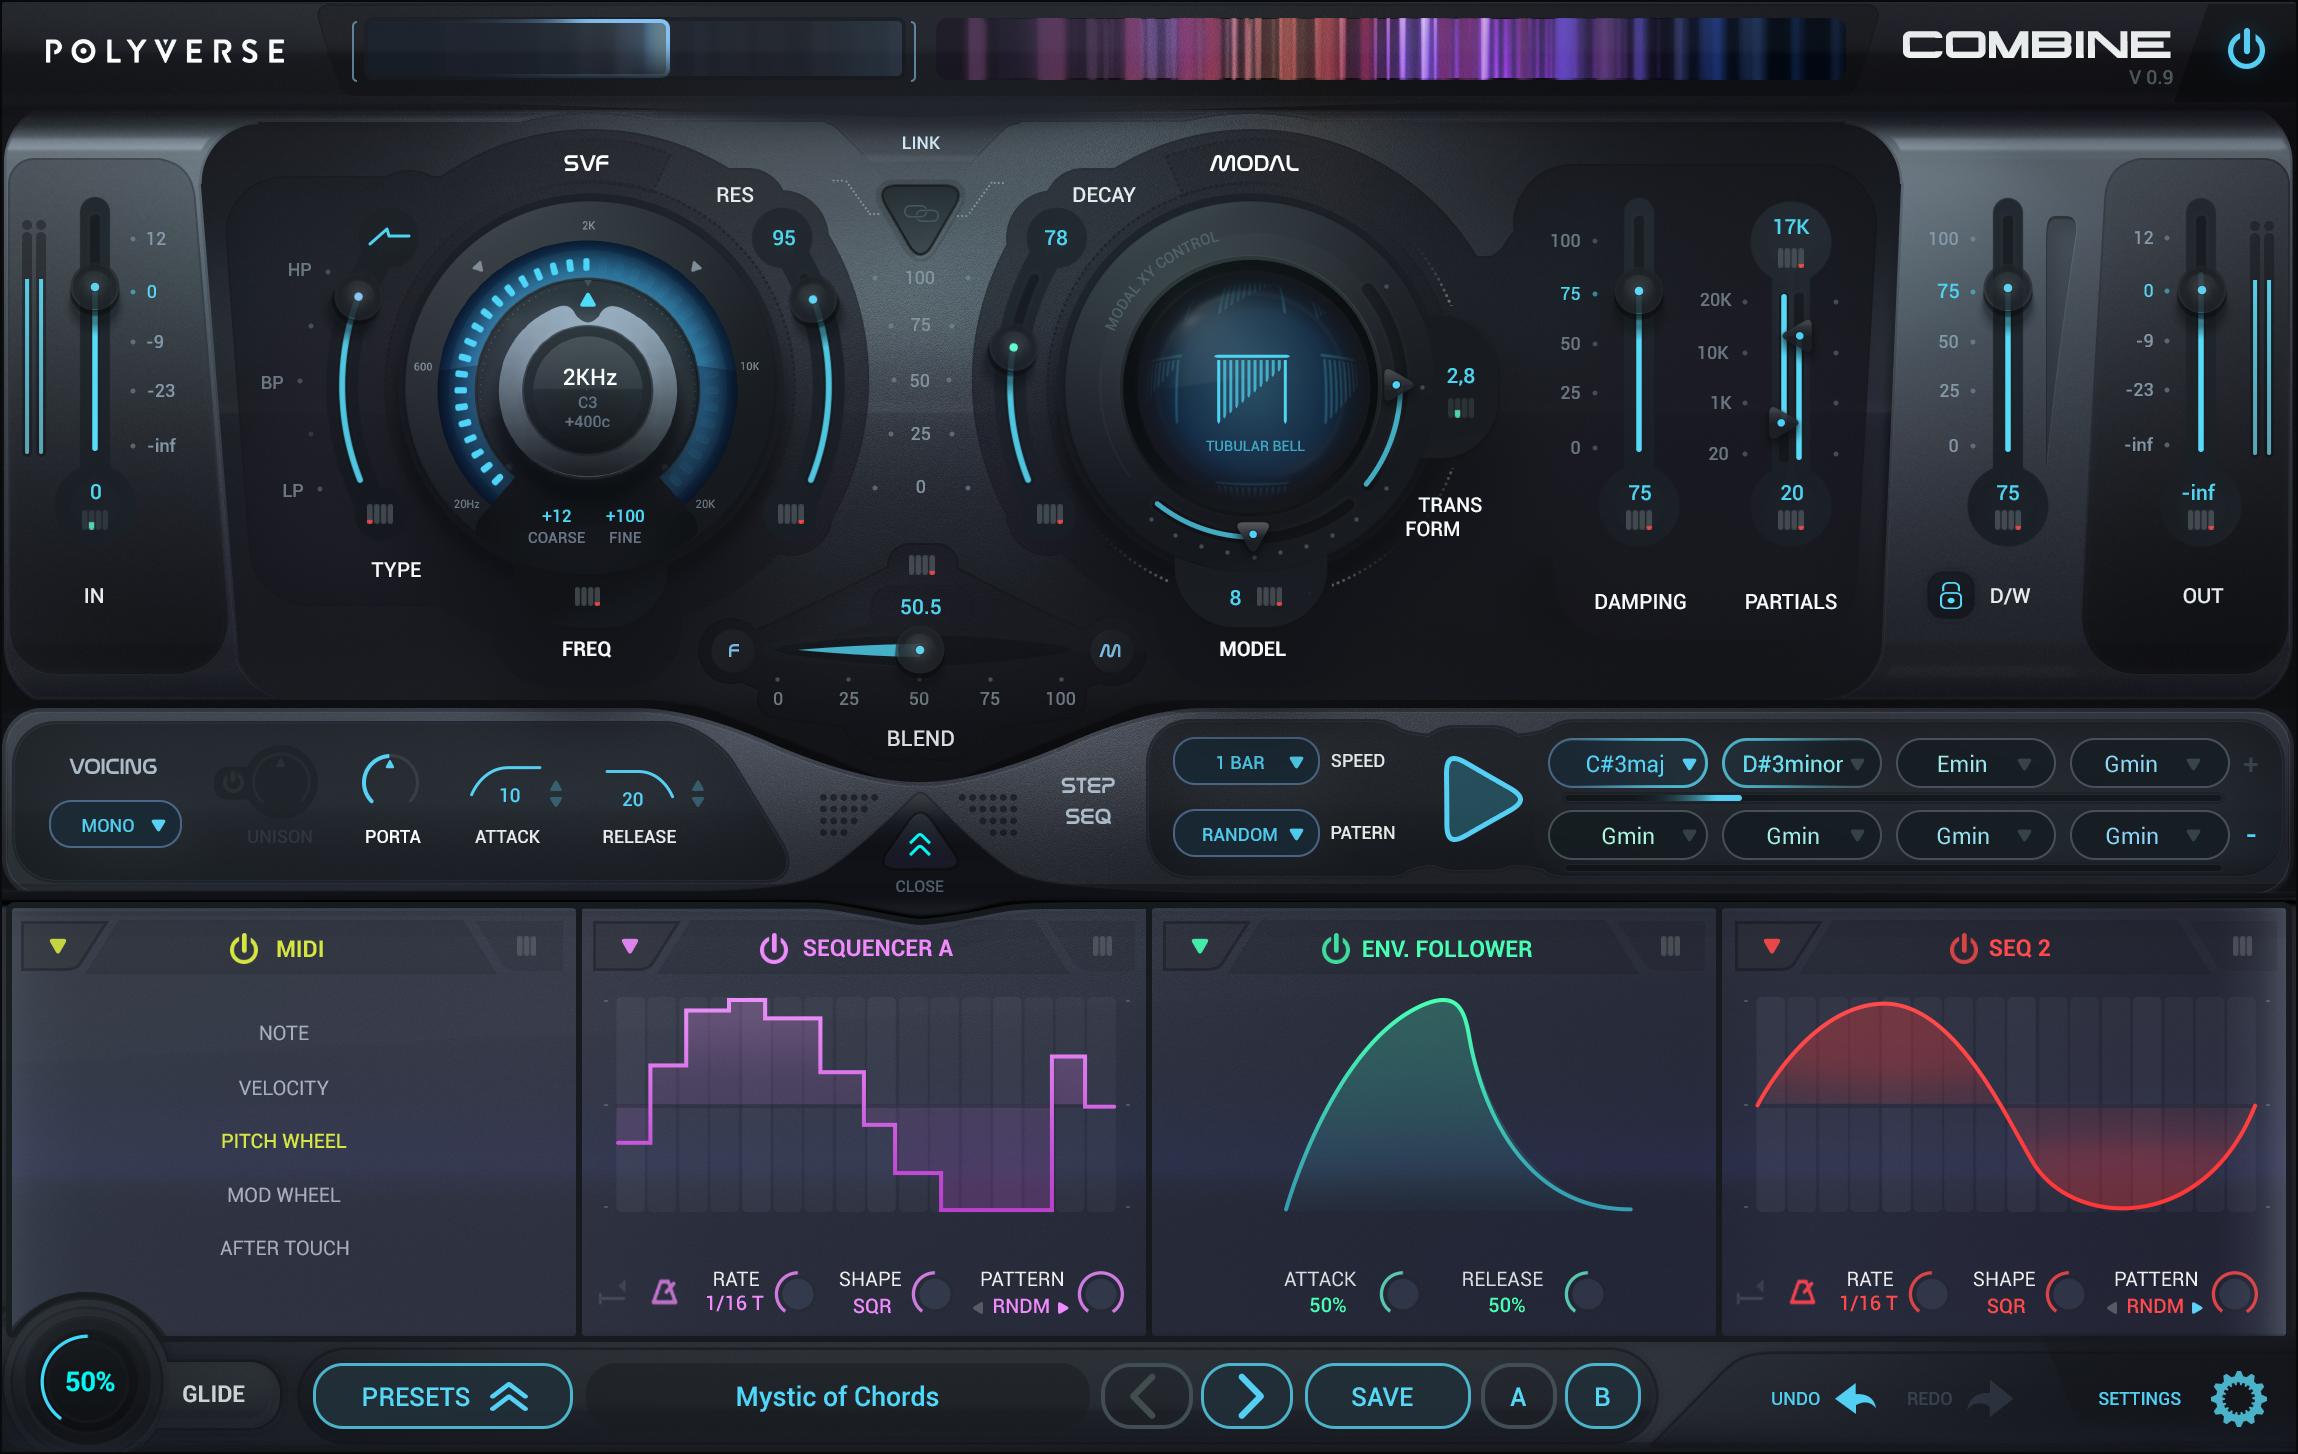Click the blend M modal icon
This screenshot has width=2298, height=1454.
(x=1110, y=650)
